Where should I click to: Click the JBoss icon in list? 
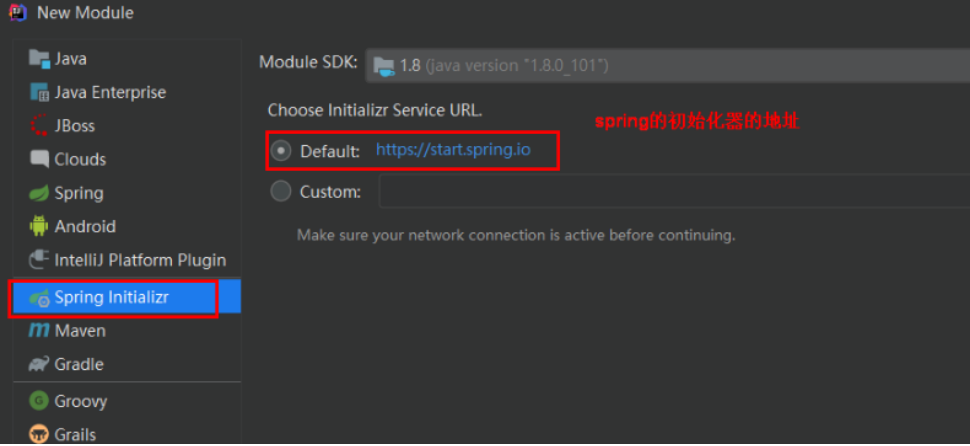[39, 126]
